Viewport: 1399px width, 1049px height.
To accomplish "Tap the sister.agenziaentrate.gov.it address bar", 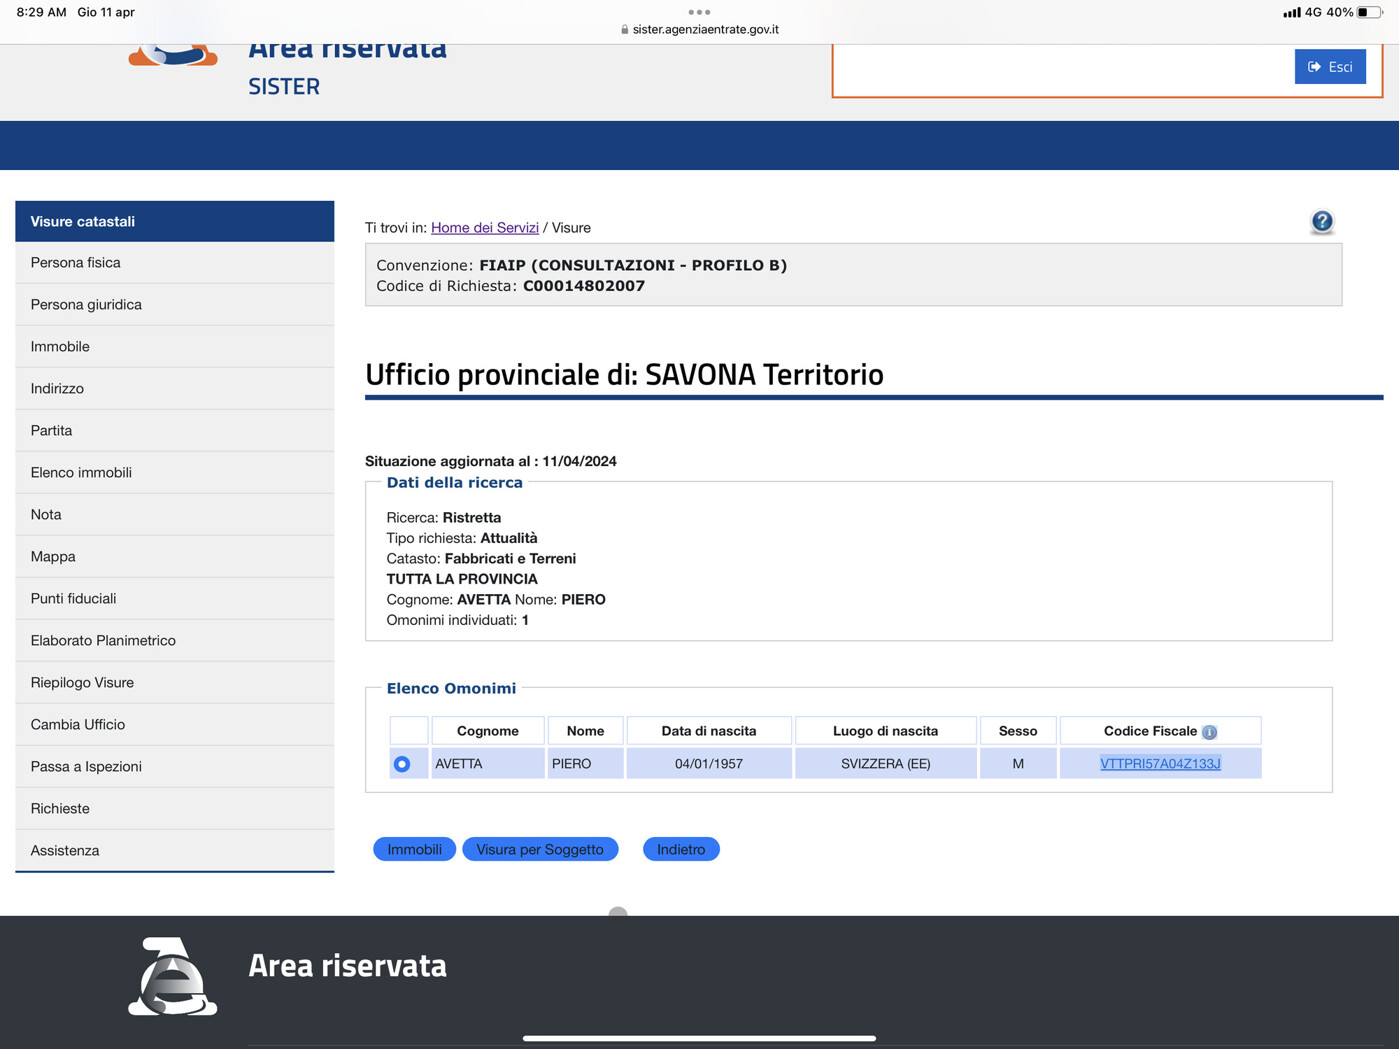I will (700, 29).
